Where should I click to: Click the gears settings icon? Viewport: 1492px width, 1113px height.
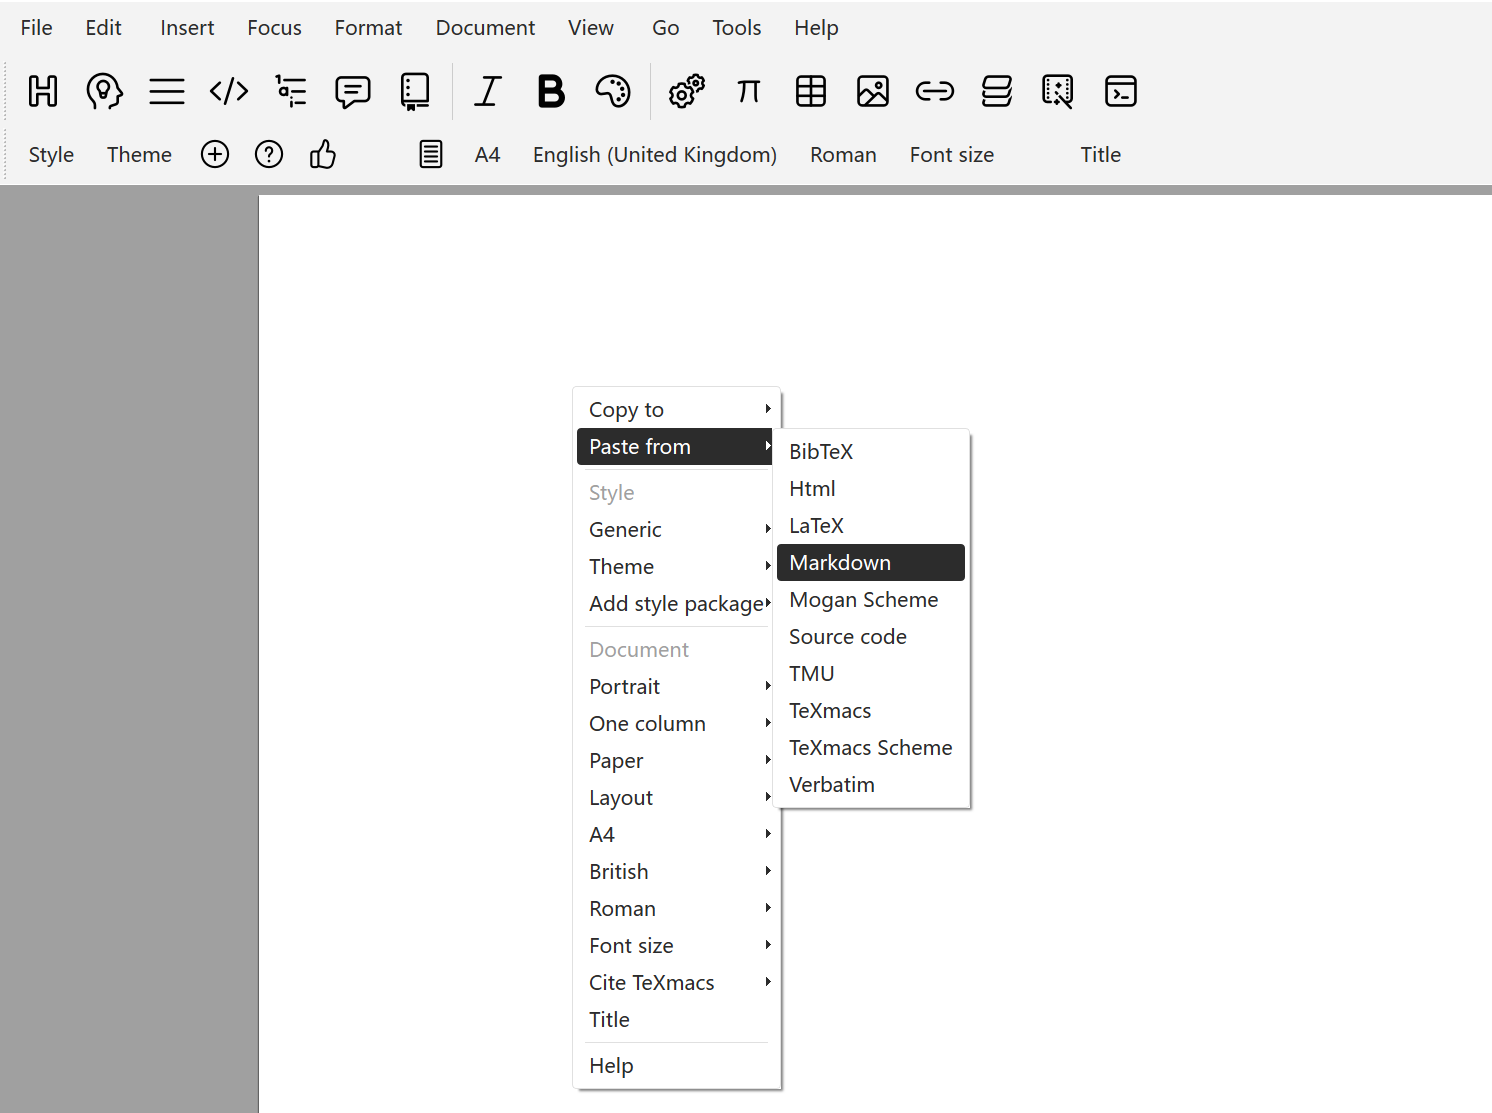pos(687,91)
